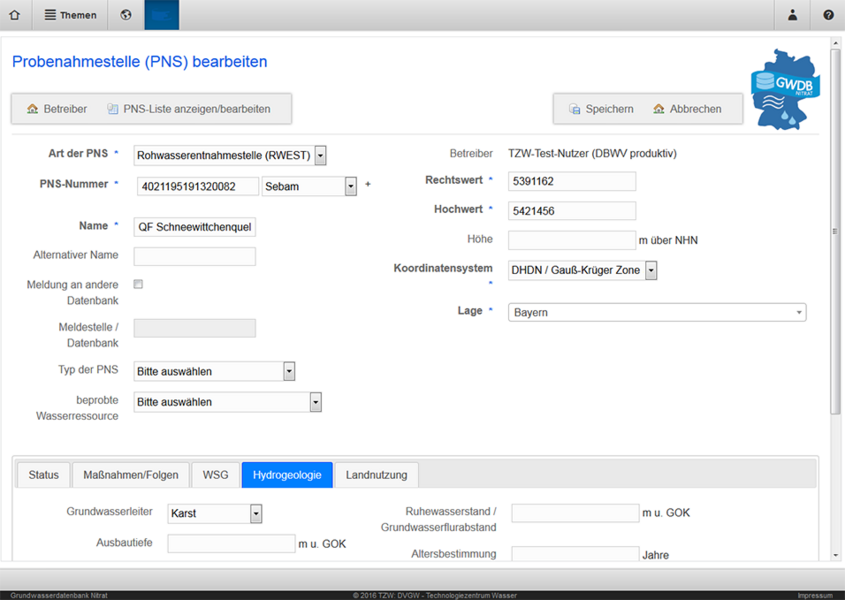Click the globe icon in top bar
Image resolution: width=845 pixels, height=600 pixels.
pos(126,15)
